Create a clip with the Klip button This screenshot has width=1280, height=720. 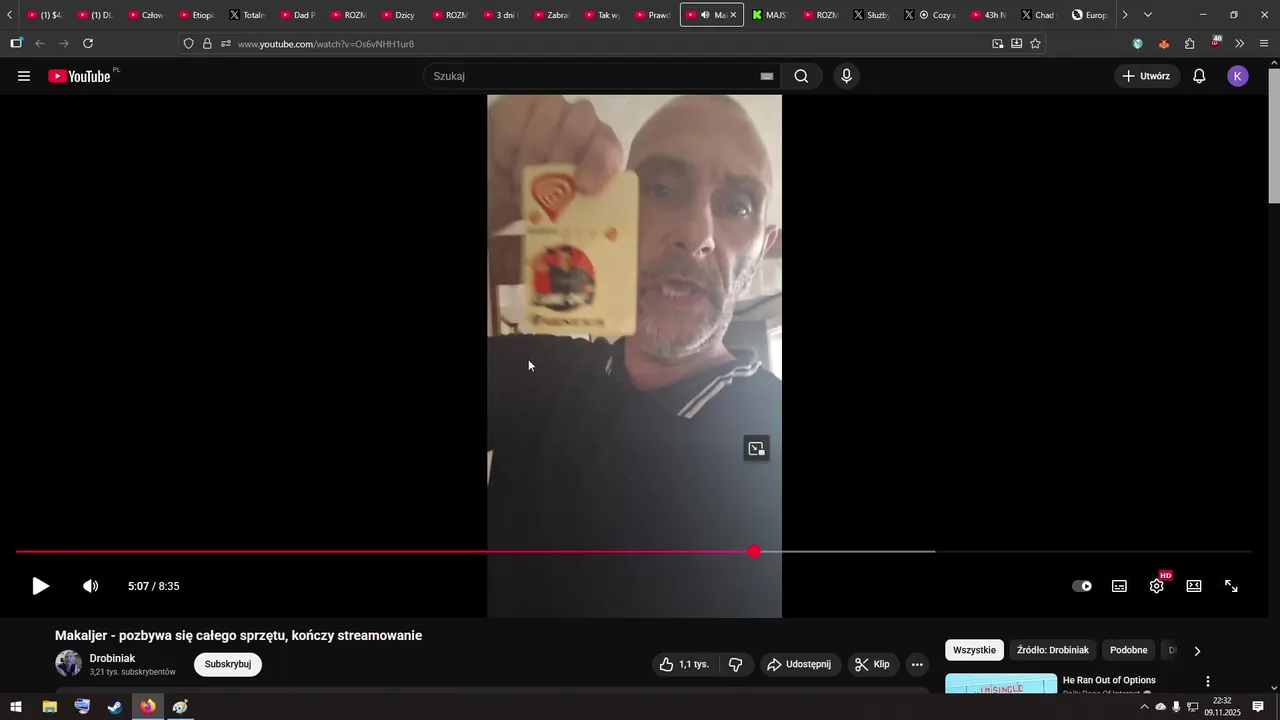point(872,664)
